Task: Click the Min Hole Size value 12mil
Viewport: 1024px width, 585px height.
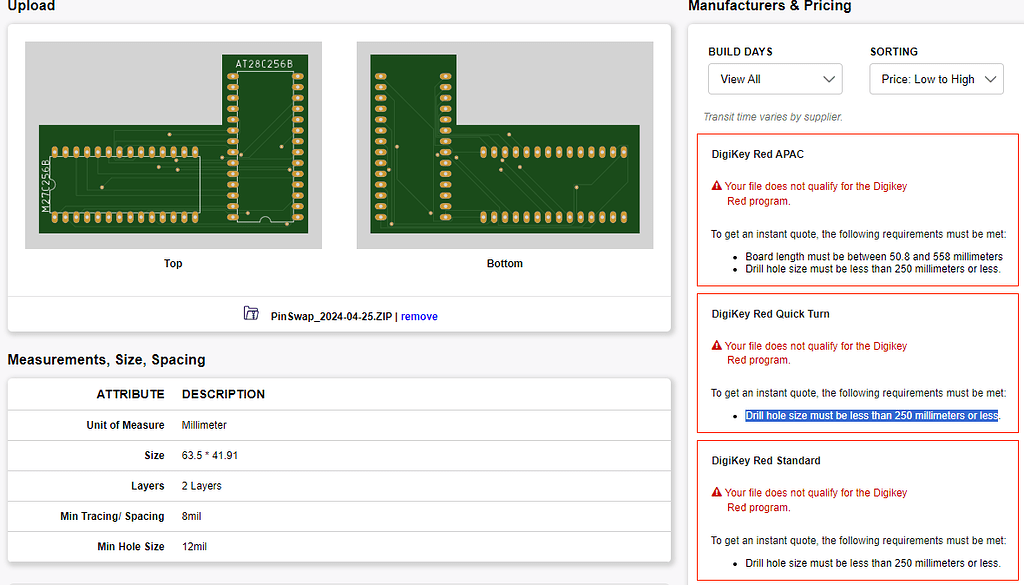Action: [192, 546]
